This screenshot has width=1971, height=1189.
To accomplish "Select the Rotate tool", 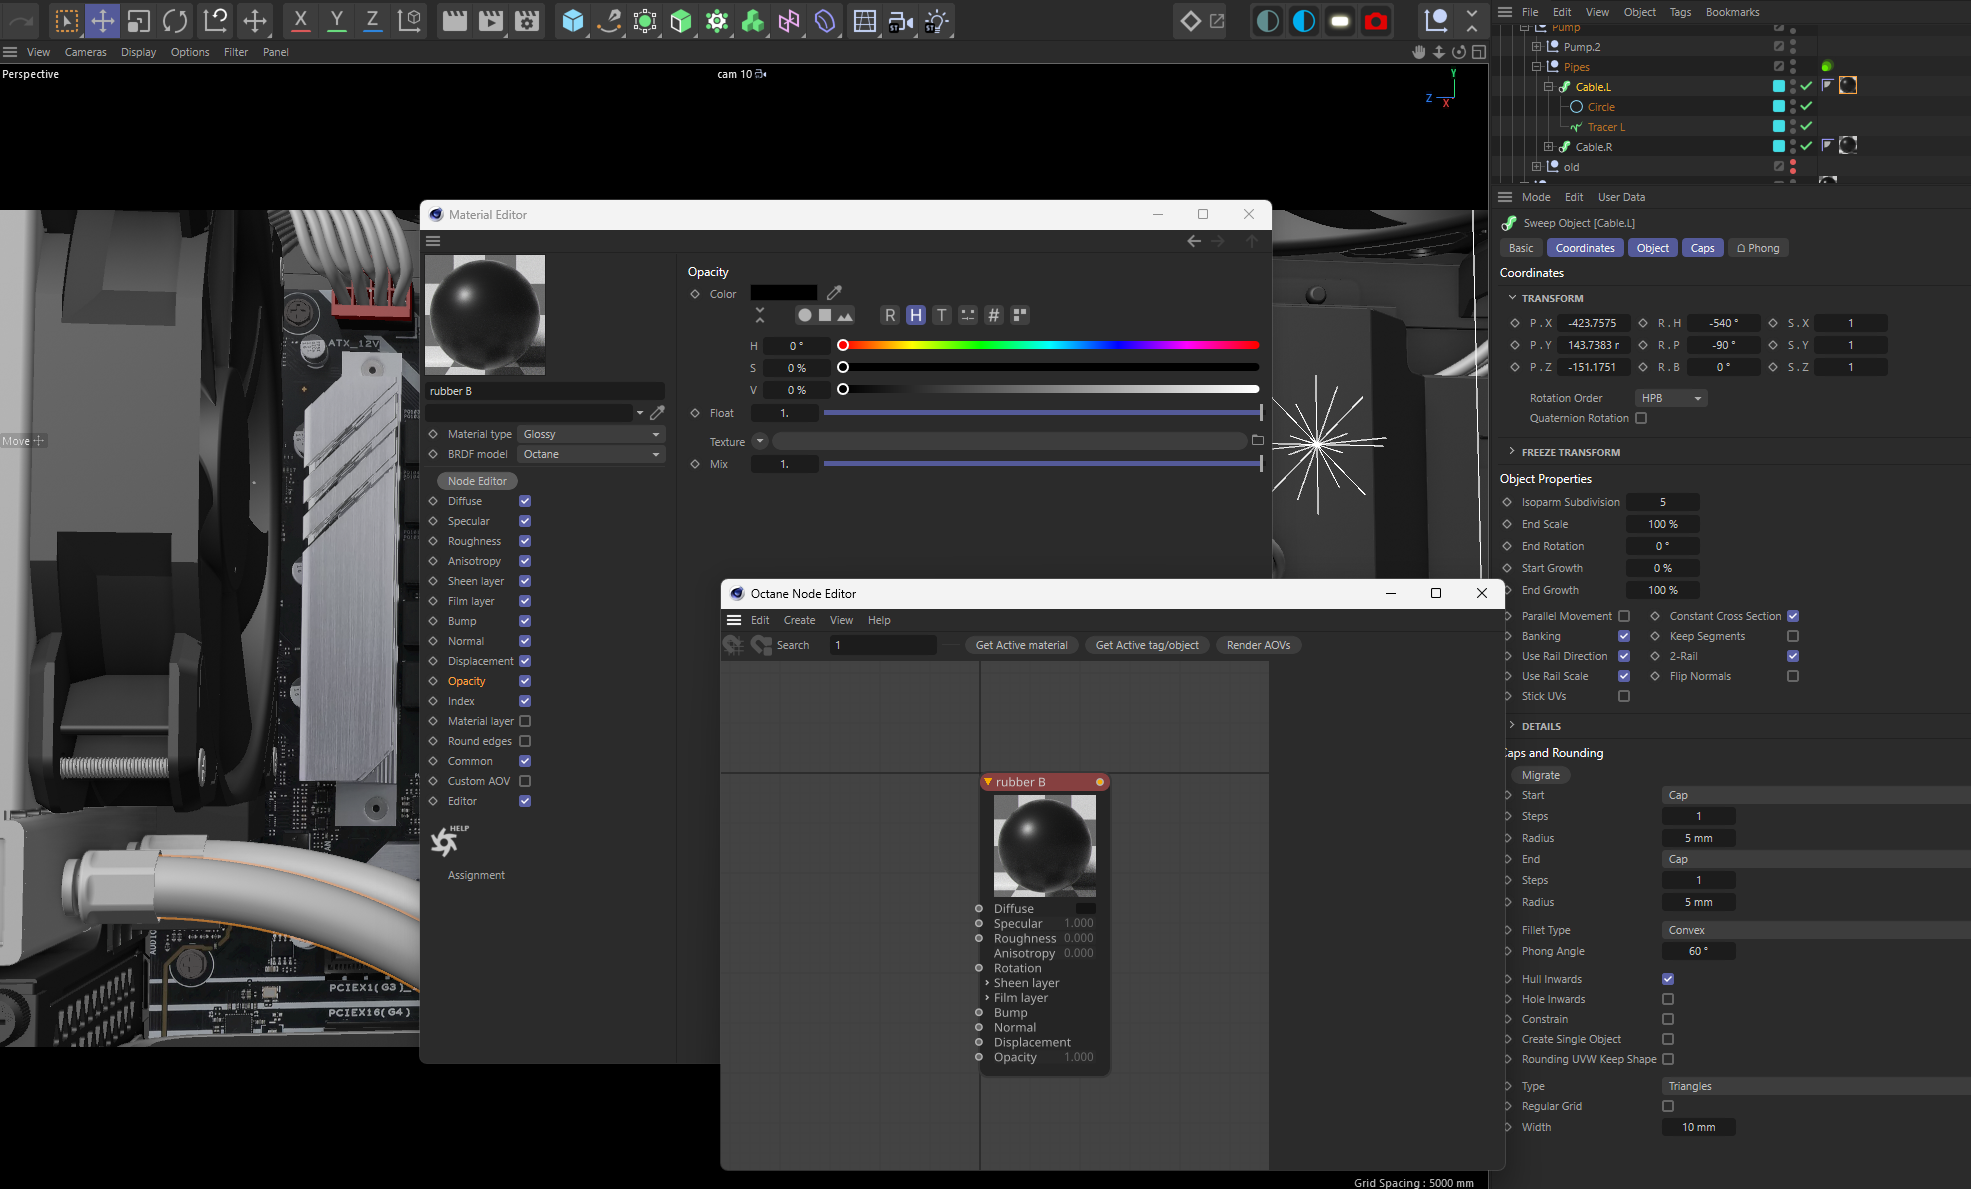I will (x=175, y=20).
